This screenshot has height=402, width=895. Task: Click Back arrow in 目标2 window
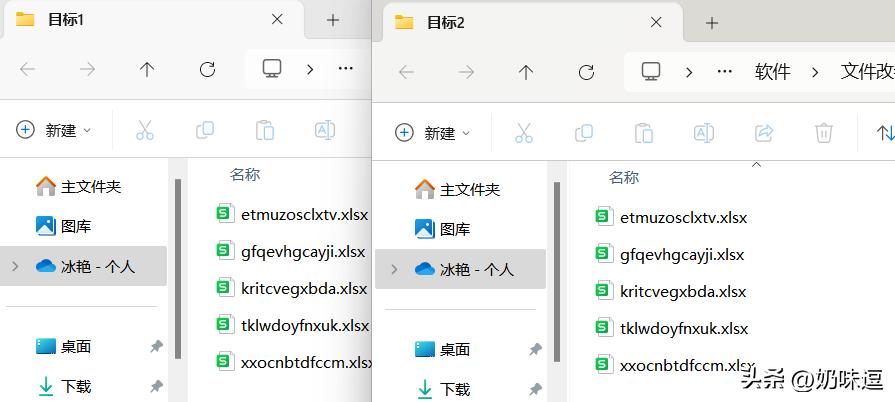click(406, 72)
